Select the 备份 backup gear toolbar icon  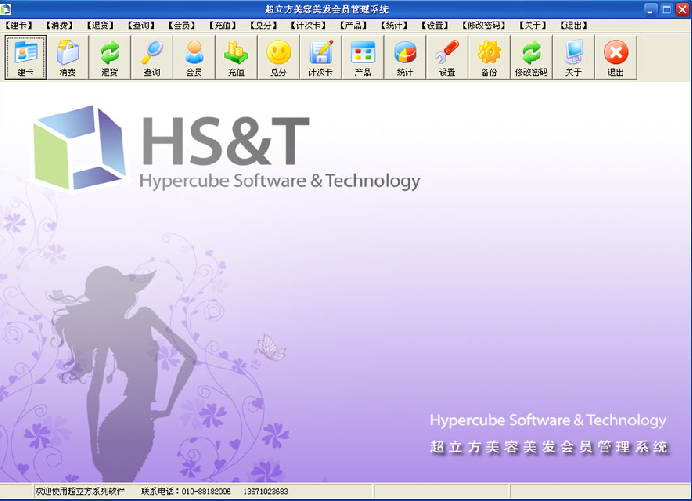click(489, 58)
